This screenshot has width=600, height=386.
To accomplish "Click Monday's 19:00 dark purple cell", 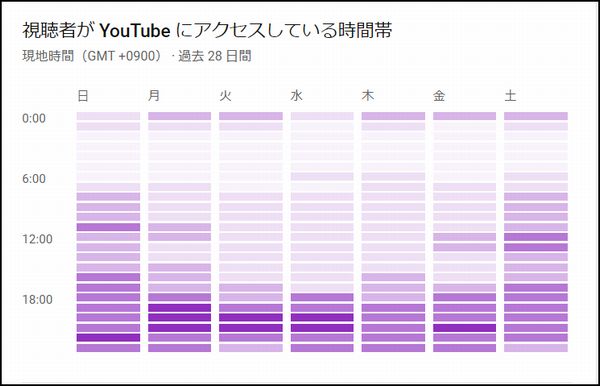I will 179,308.
